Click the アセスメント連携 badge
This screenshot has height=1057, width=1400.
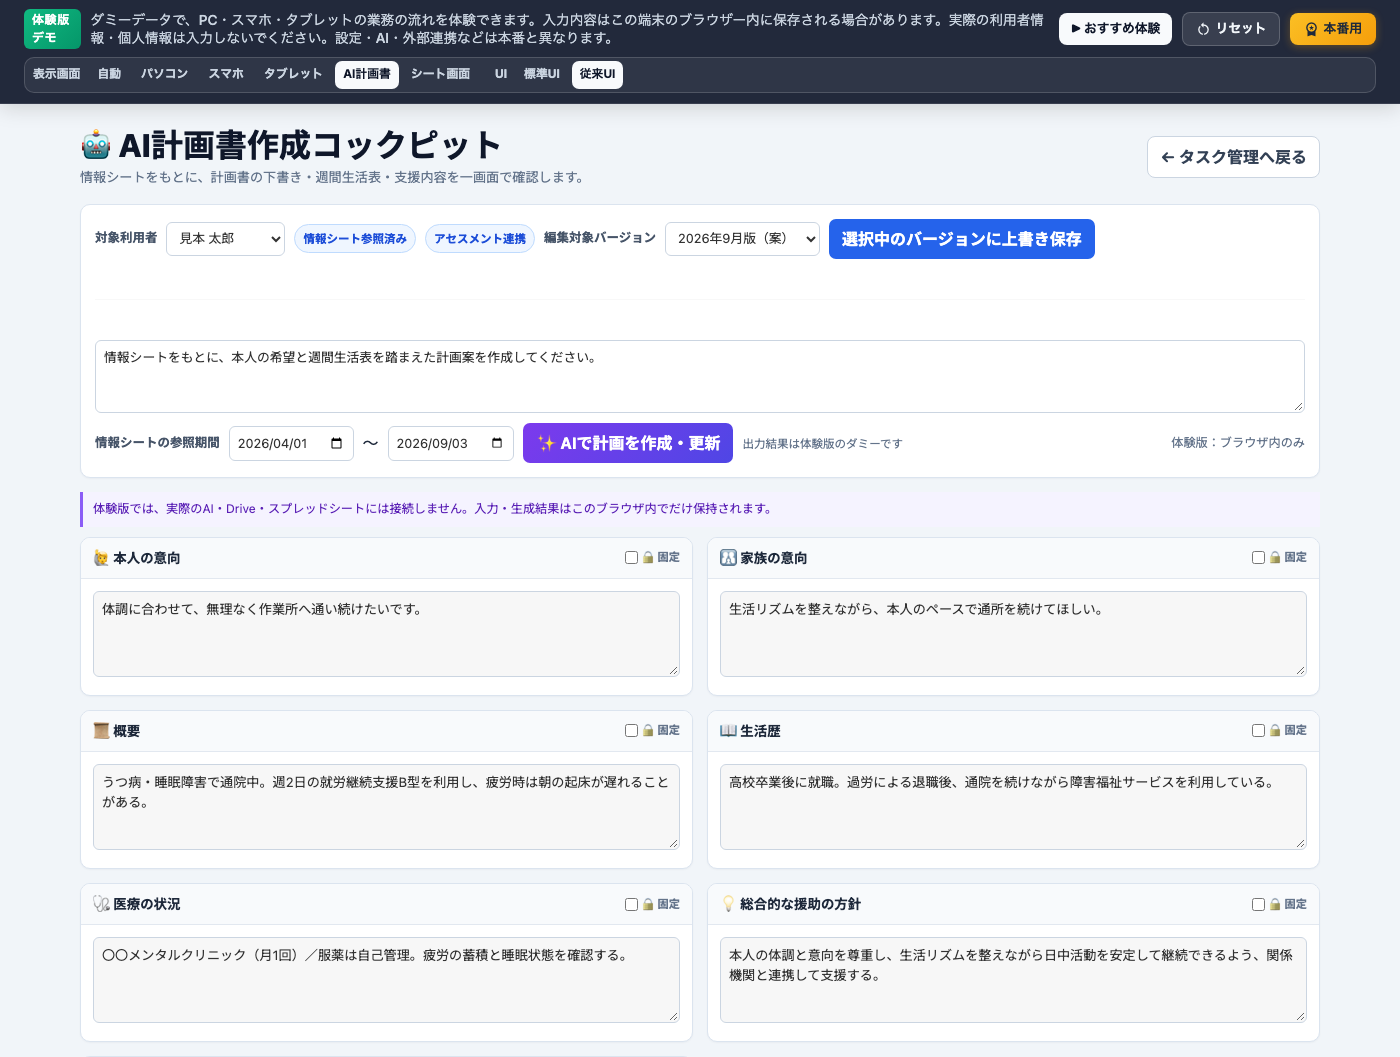[480, 239]
